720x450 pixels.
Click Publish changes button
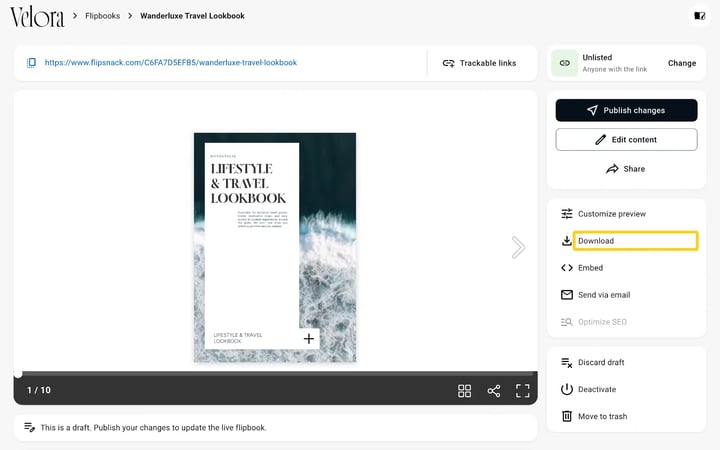click(x=626, y=110)
